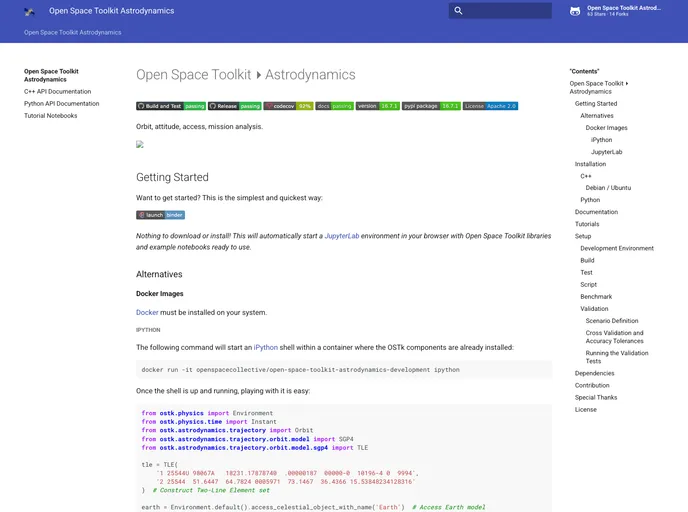Click the docs passing badge

click(x=334, y=106)
